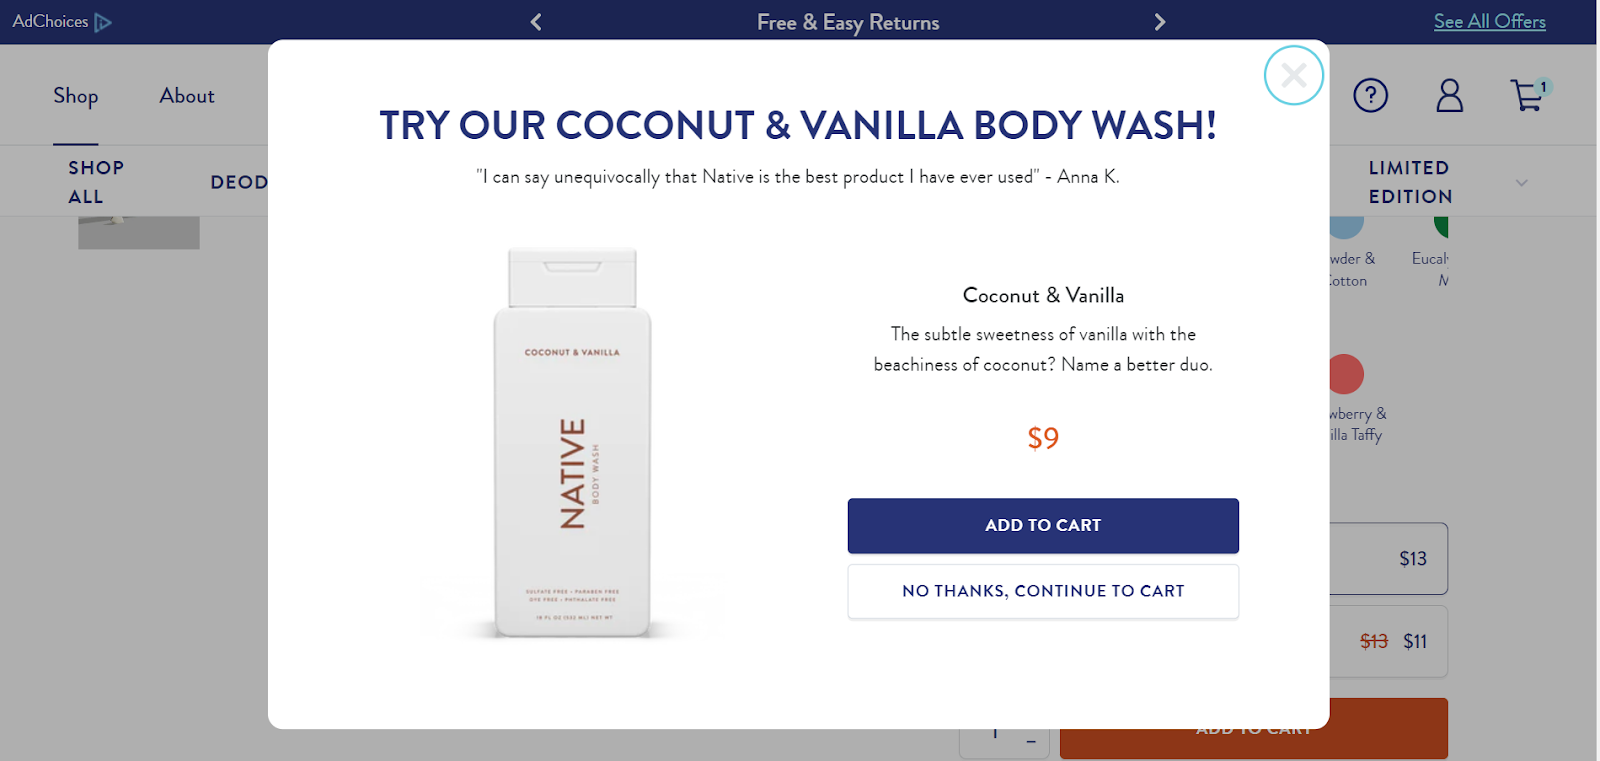The image size is (1600, 761).
Task: Show next offer with right arrow
Action: tap(1160, 22)
